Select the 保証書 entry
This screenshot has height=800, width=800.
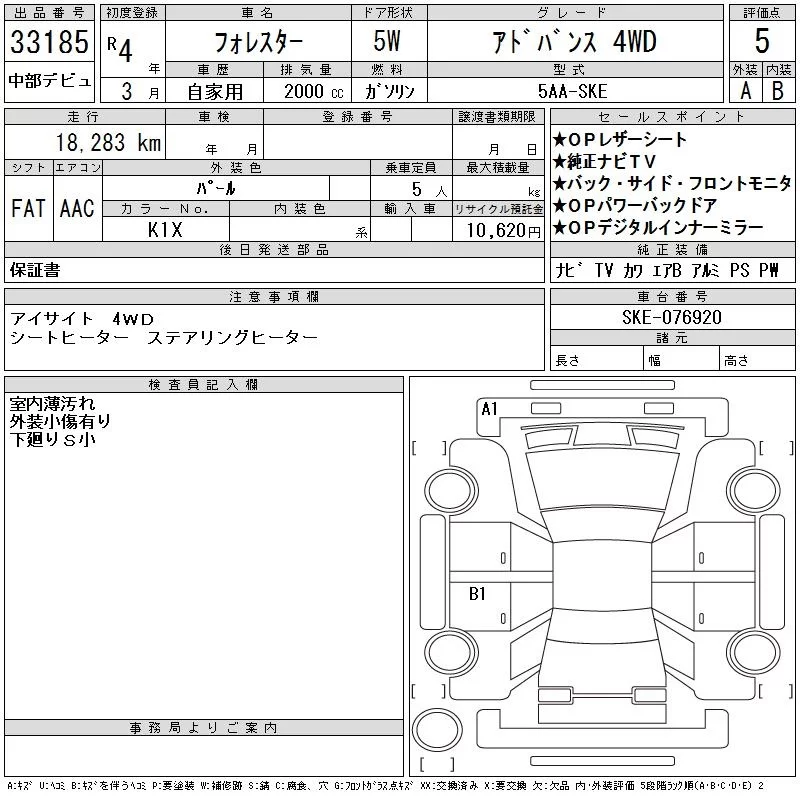[35, 270]
